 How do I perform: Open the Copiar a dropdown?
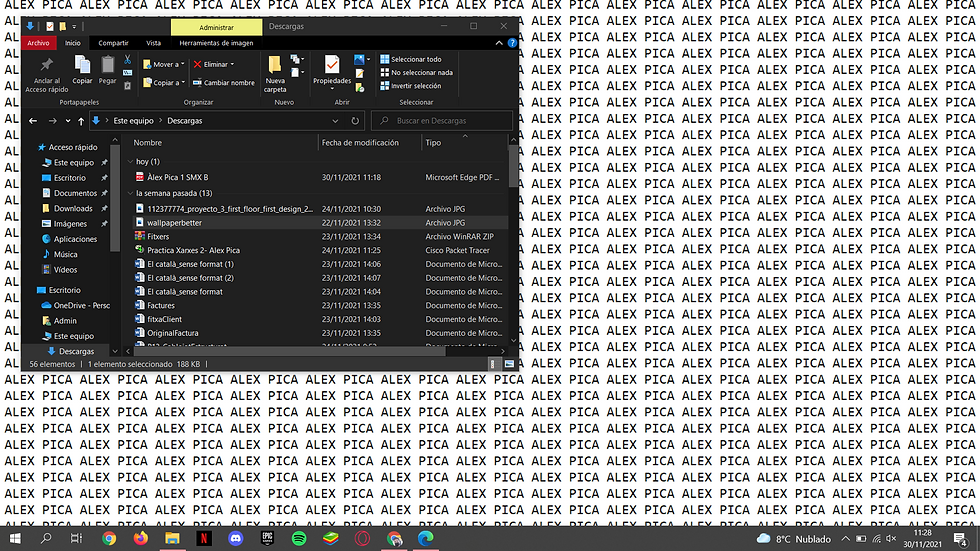click(x=164, y=82)
